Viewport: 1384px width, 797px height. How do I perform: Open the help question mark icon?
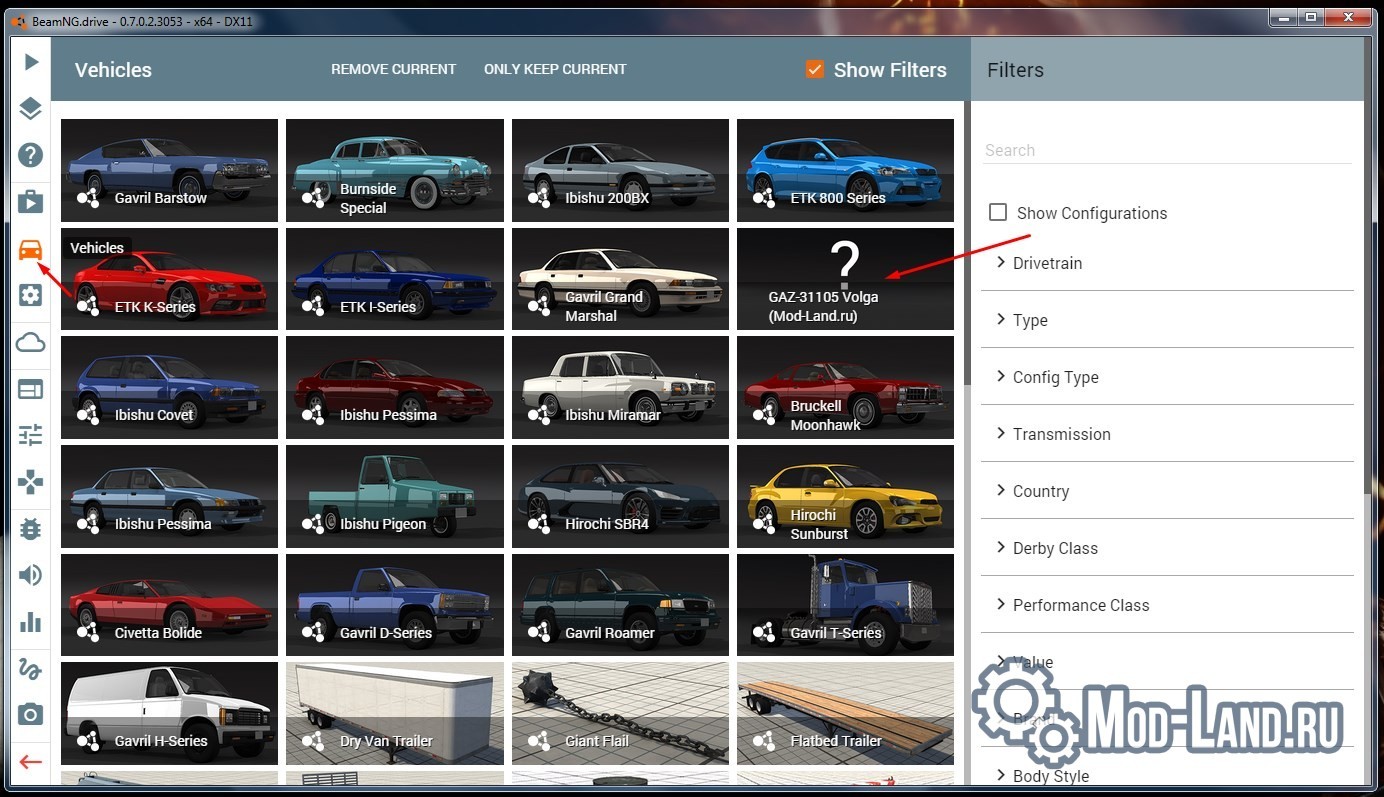(31, 155)
